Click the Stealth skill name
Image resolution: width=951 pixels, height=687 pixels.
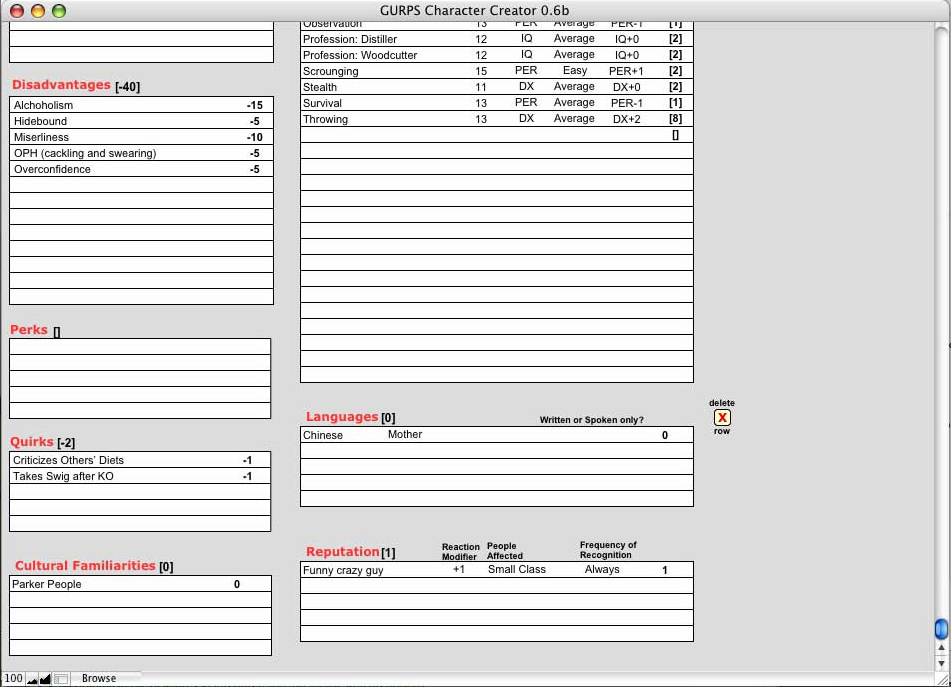[x=320, y=87]
